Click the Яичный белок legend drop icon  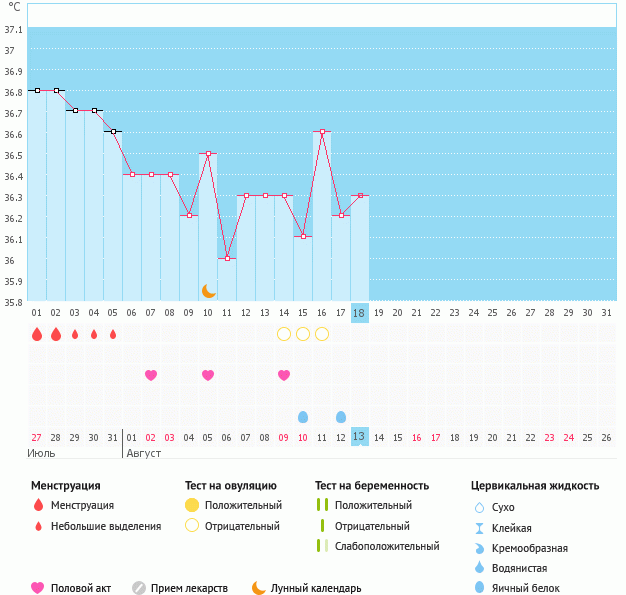pos(479,588)
